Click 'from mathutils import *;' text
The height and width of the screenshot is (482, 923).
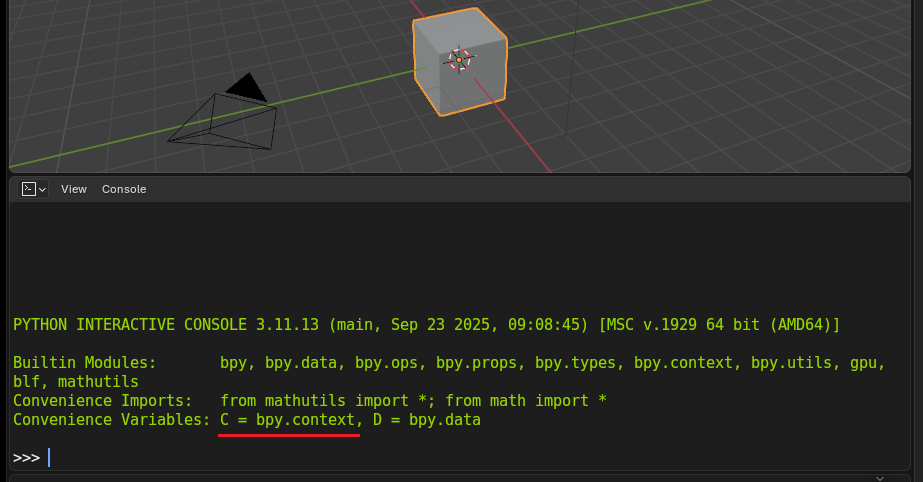point(327,401)
